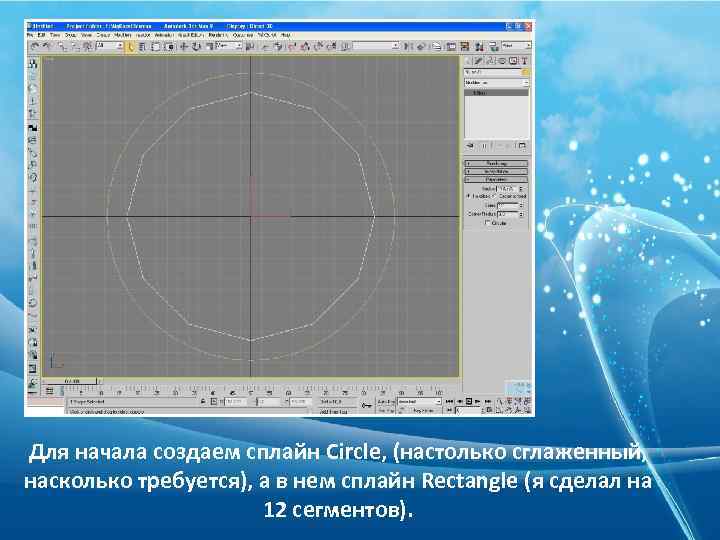Image resolution: width=720 pixels, height=540 pixels.
Task: Click the Radius spinner arrows
Action: tap(521, 189)
